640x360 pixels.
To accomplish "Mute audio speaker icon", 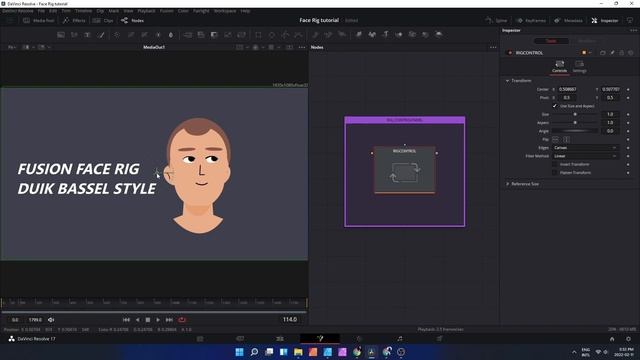I will (x=51, y=320).
